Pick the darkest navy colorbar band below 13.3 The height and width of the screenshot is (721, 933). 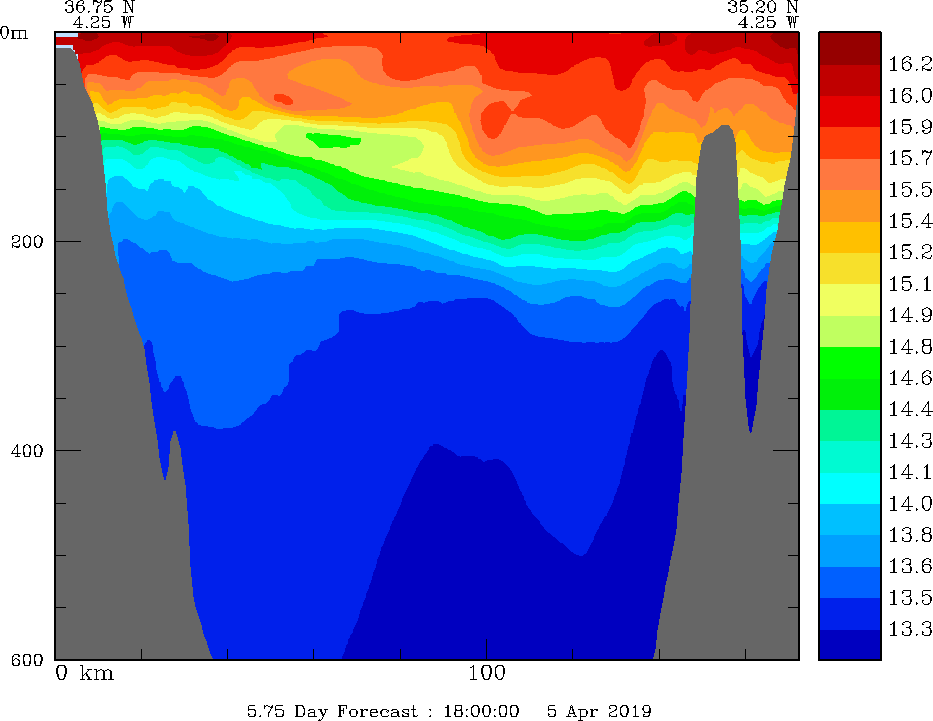(x=850, y=645)
